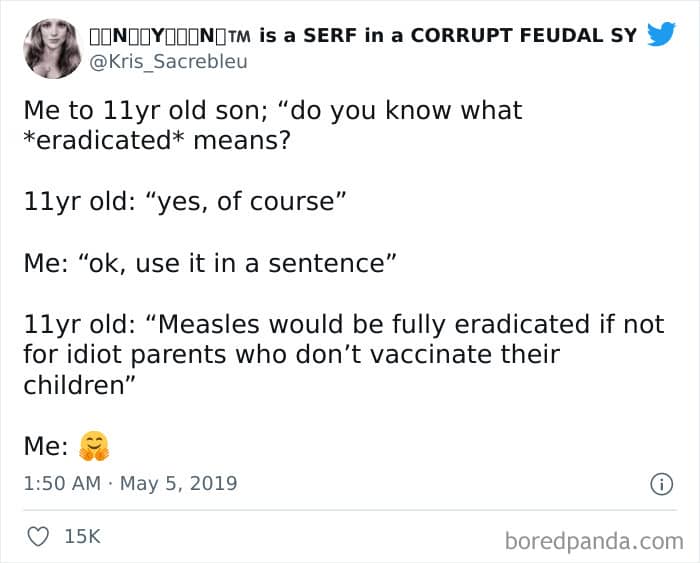The height and width of the screenshot is (563, 700).
Task: Click the "ok, use it in a sentence" line
Action: [210, 263]
